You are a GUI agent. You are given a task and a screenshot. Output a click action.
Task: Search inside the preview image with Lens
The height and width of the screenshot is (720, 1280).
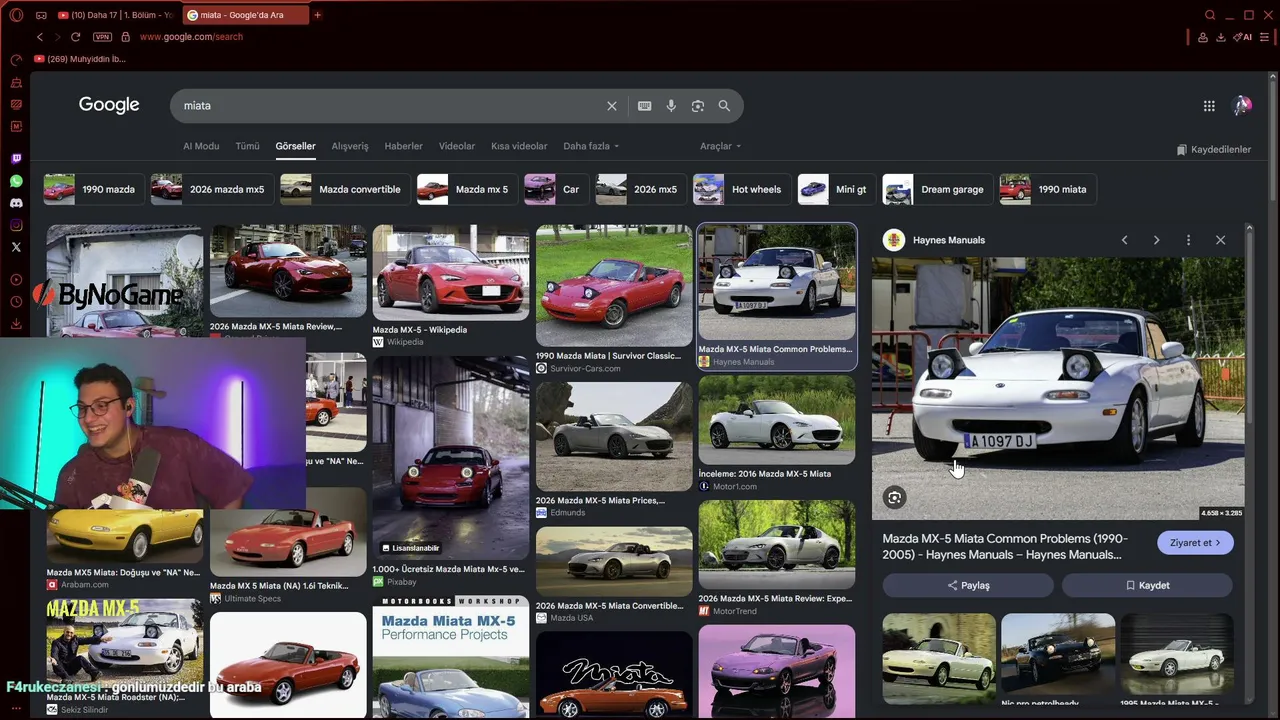coord(894,498)
